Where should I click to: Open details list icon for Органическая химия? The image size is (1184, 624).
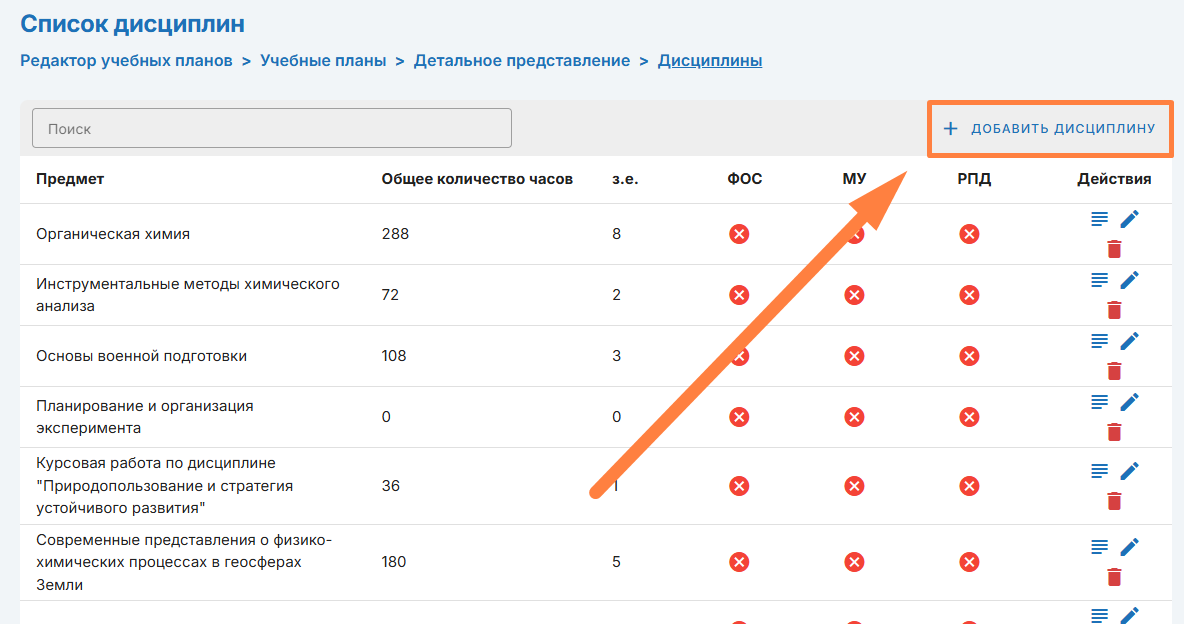[x=1100, y=219]
